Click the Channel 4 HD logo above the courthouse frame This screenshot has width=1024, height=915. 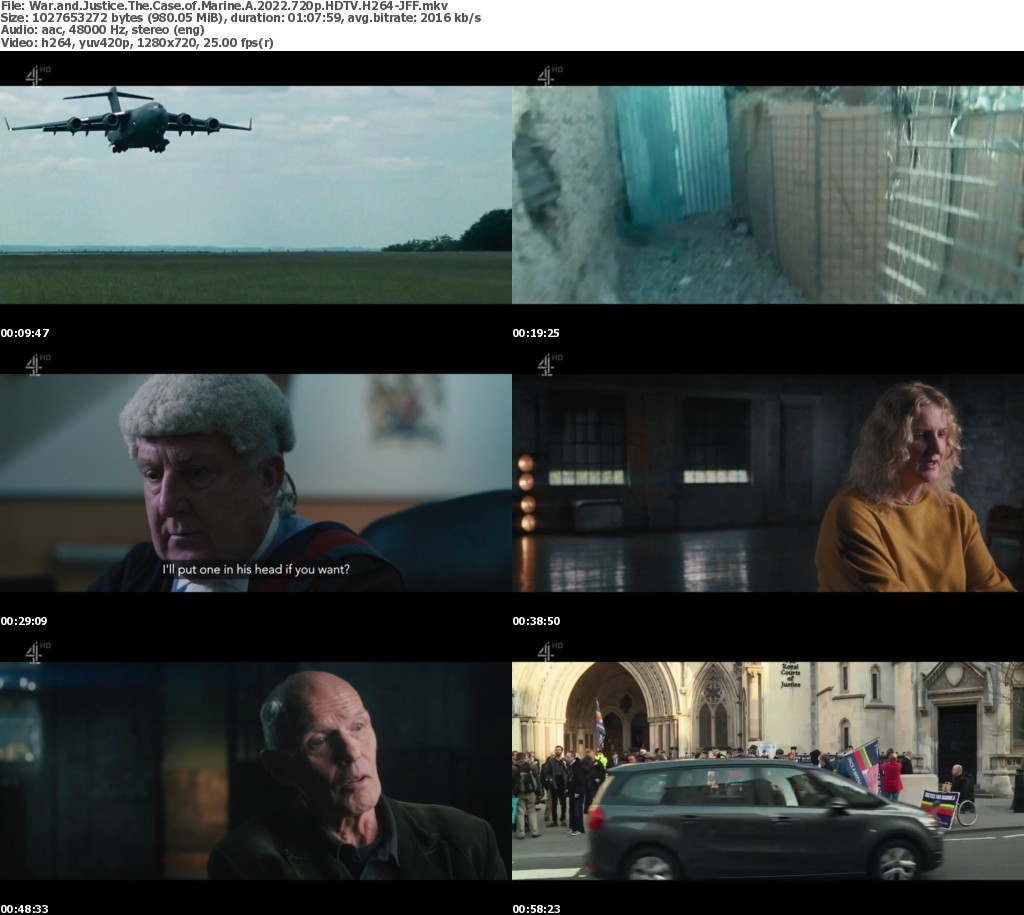(549, 652)
